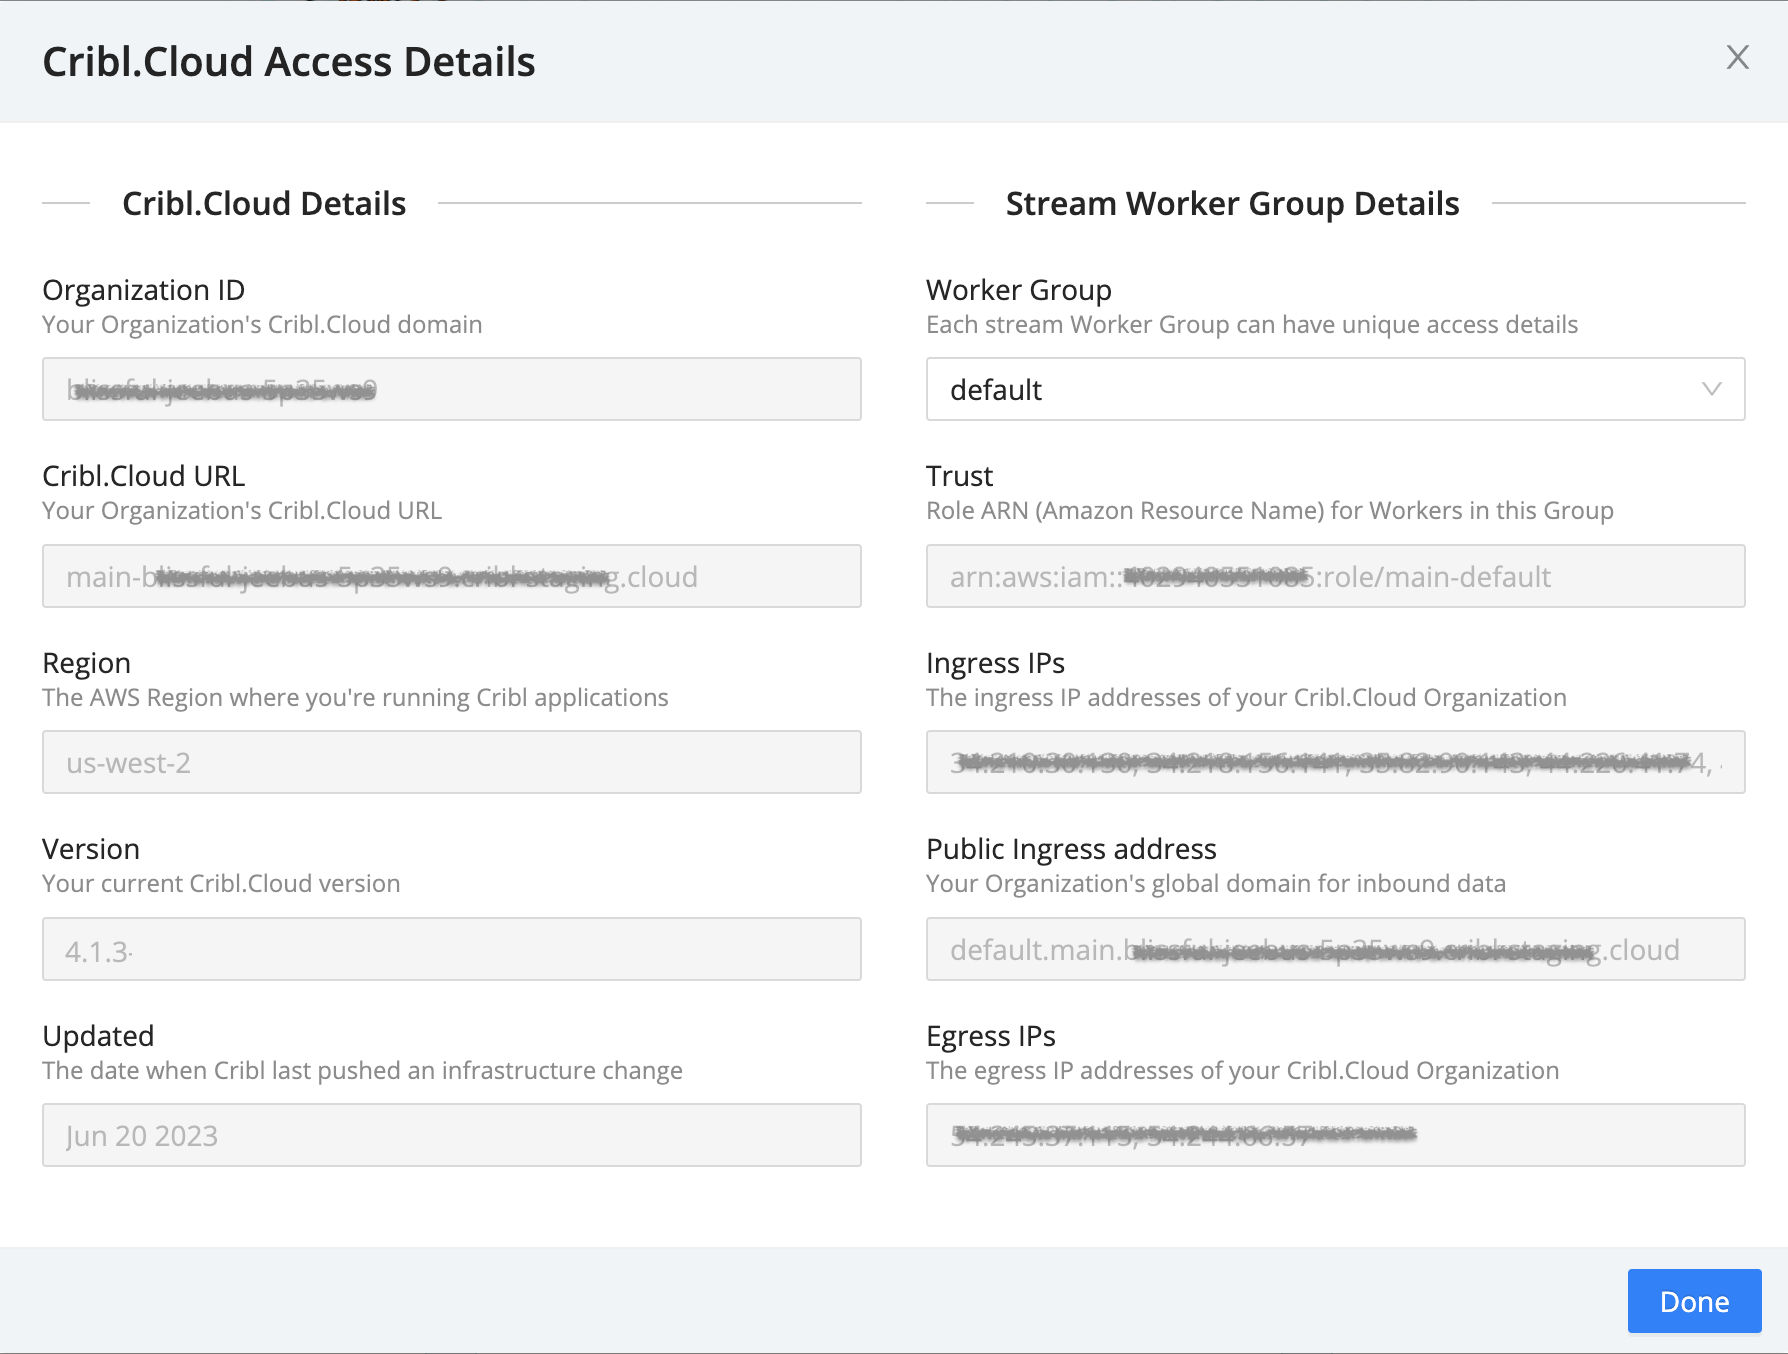The width and height of the screenshot is (1788, 1354).
Task: Click the Cribl.Cloud URL label
Action: (x=143, y=476)
